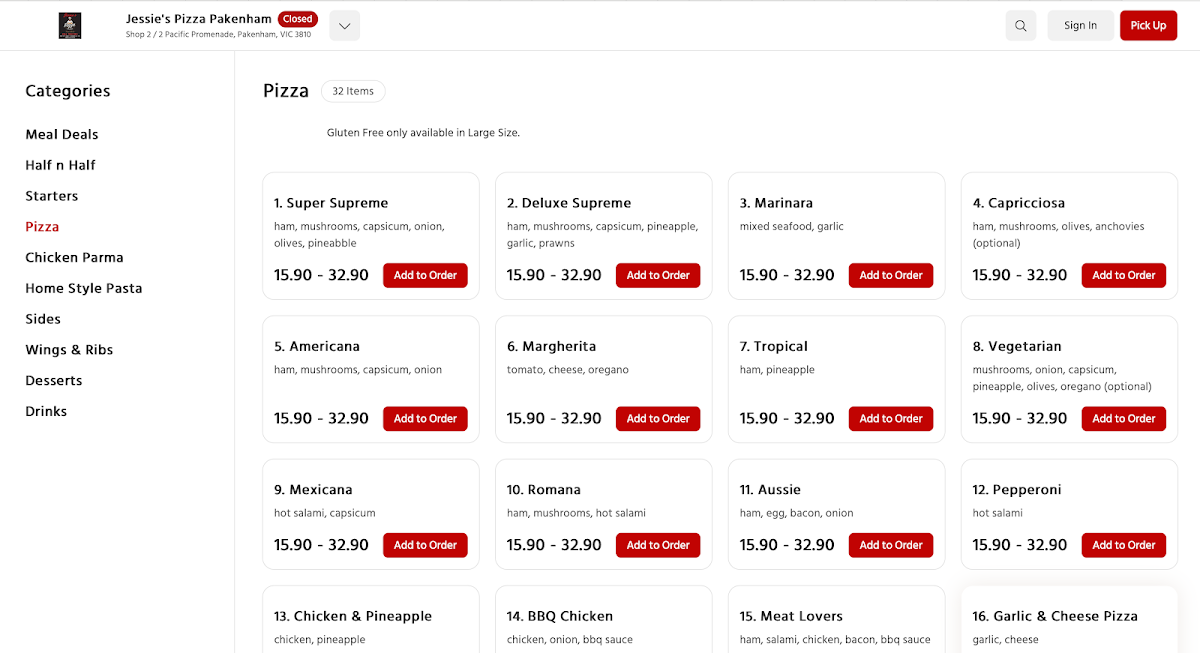
Task: Click '3. Marinara' title
Action: [x=776, y=203]
